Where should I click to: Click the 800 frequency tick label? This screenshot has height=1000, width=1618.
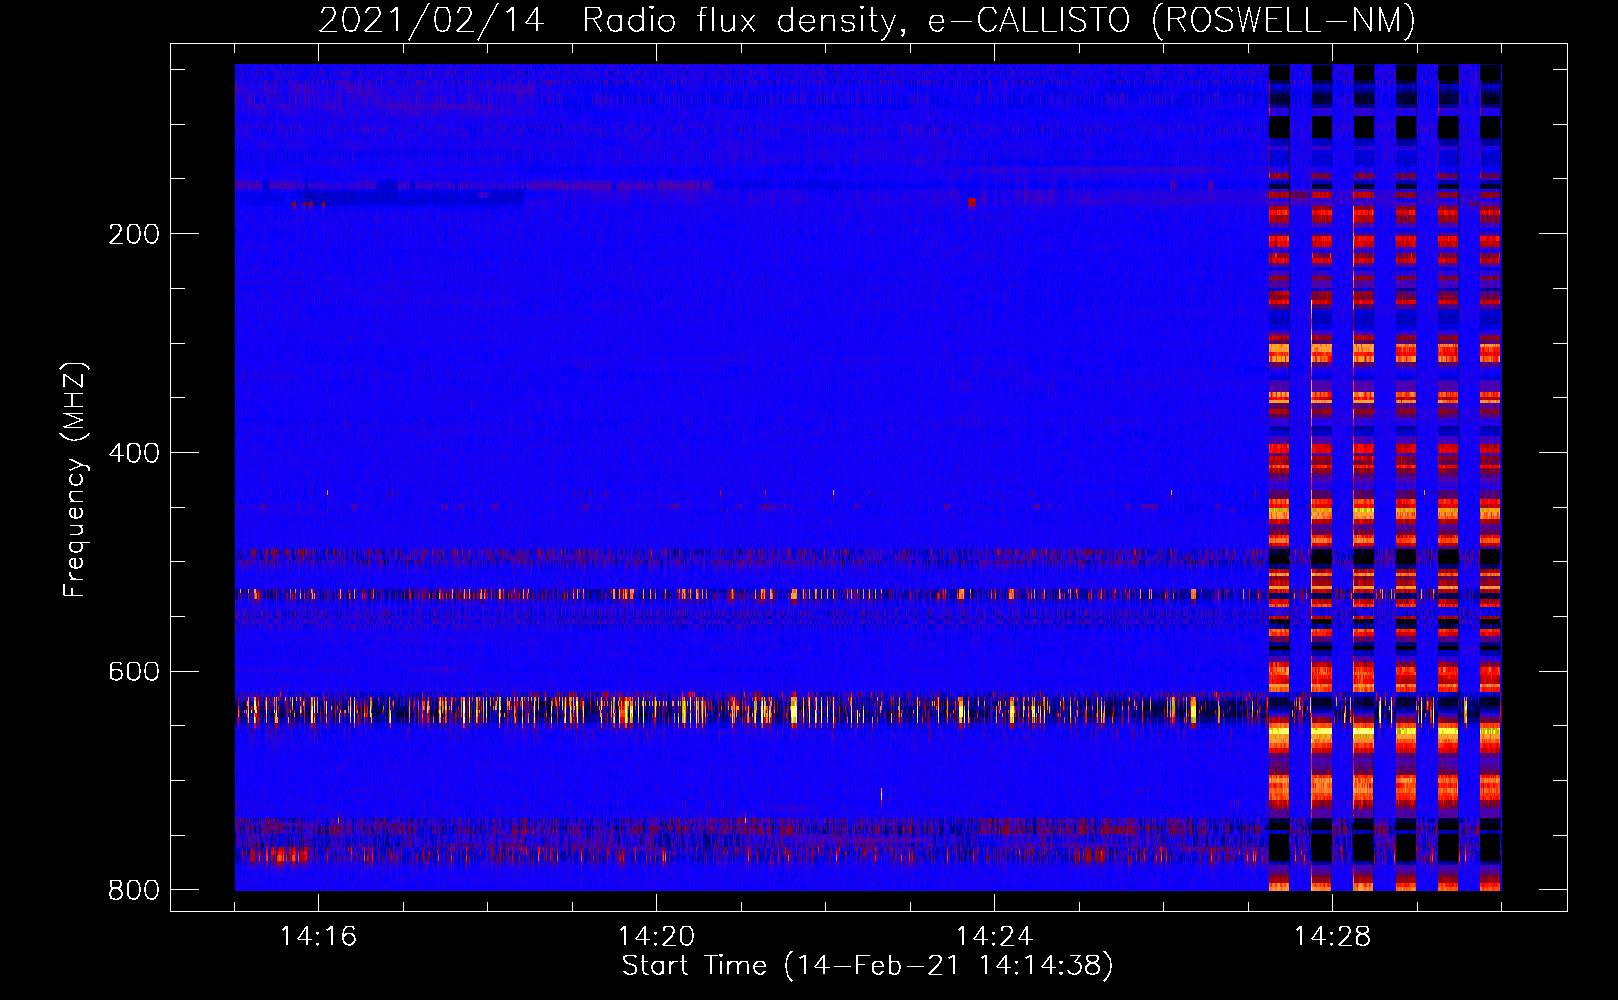point(133,890)
